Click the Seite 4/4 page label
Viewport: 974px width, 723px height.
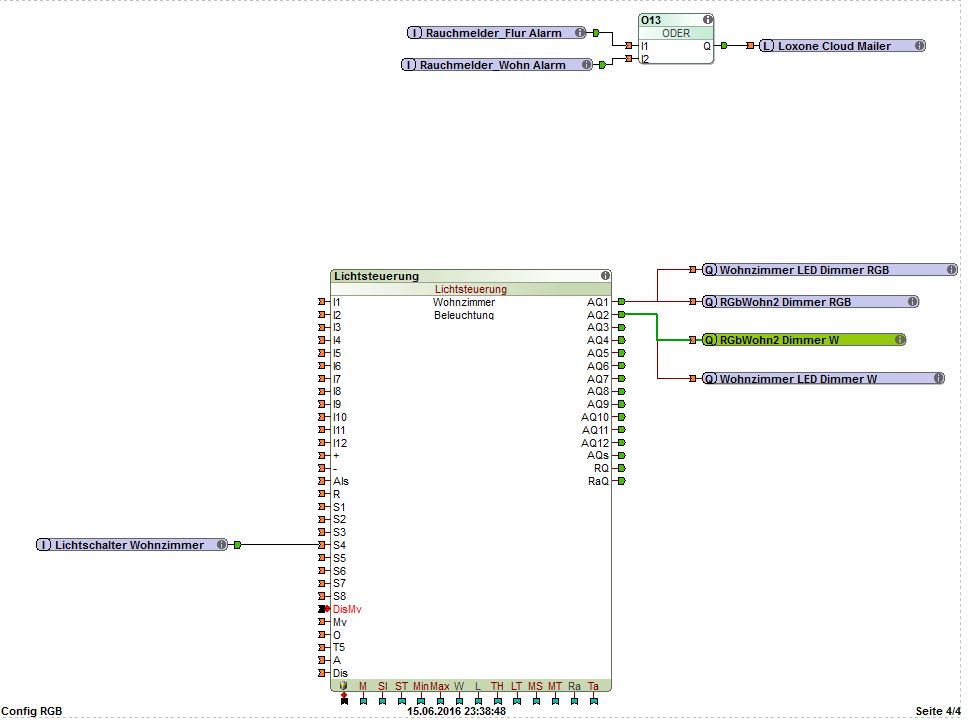click(938, 711)
